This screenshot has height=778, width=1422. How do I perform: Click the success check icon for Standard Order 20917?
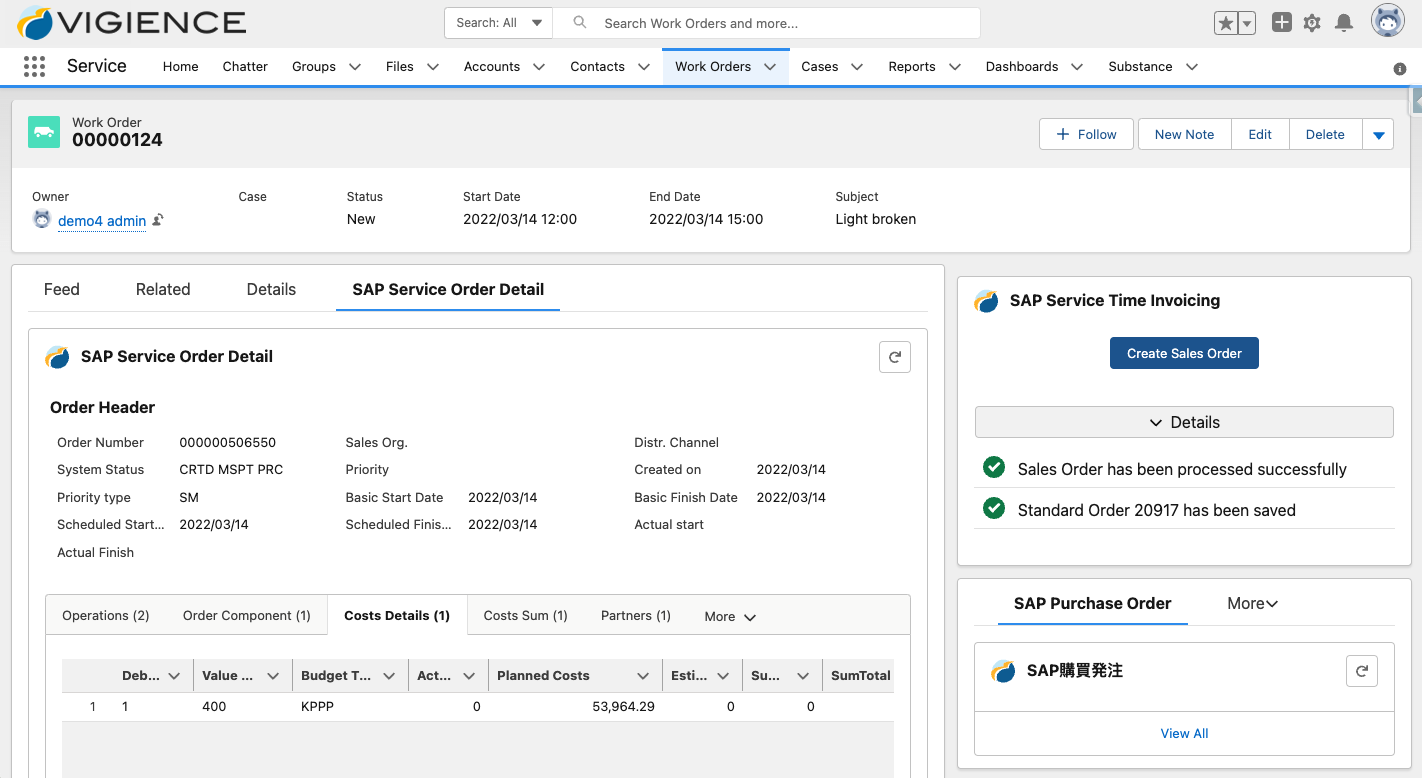(x=994, y=508)
